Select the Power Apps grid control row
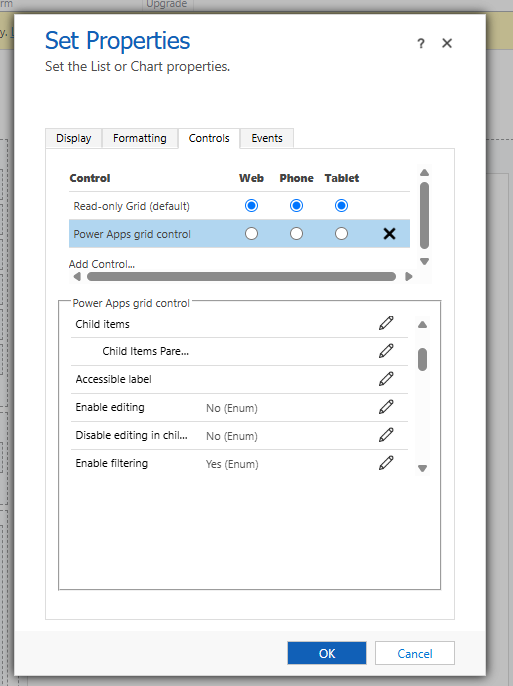The height and width of the screenshot is (686, 513). tap(239, 234)
